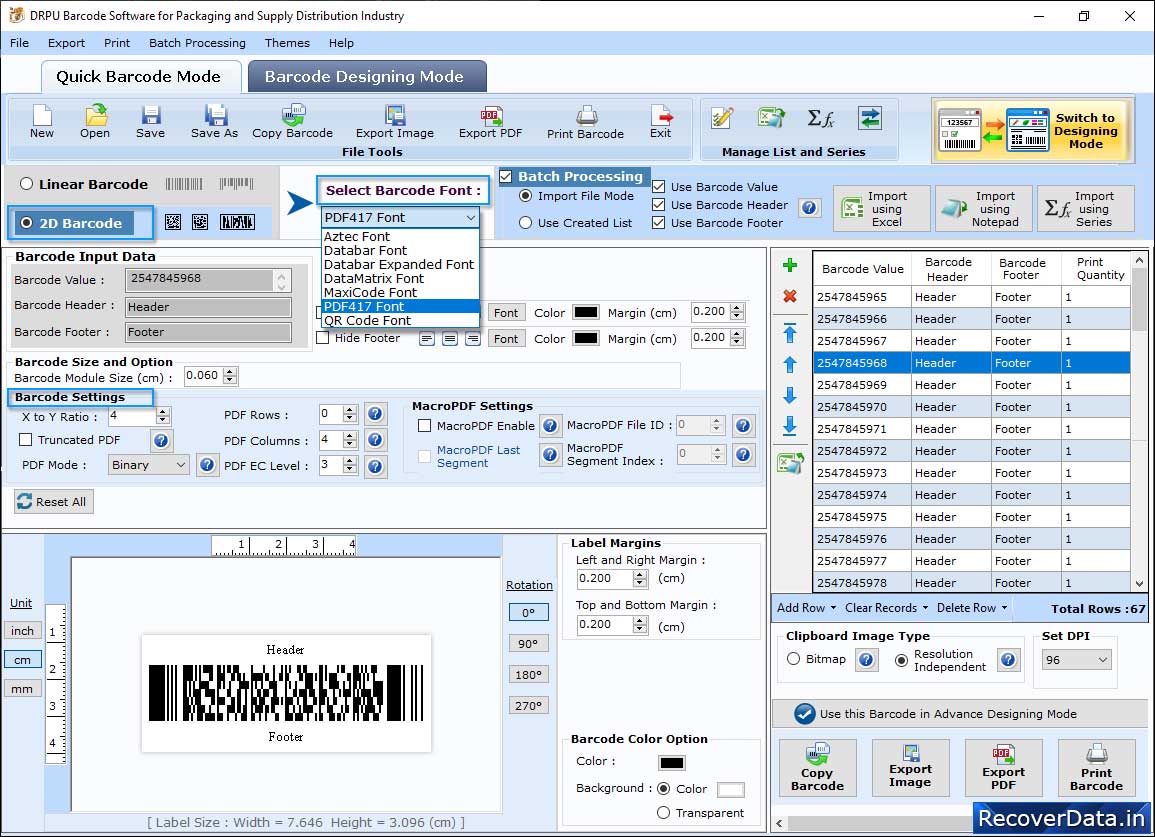Open the File menu
The image size is (1155, 837).
tap(20, 43)
